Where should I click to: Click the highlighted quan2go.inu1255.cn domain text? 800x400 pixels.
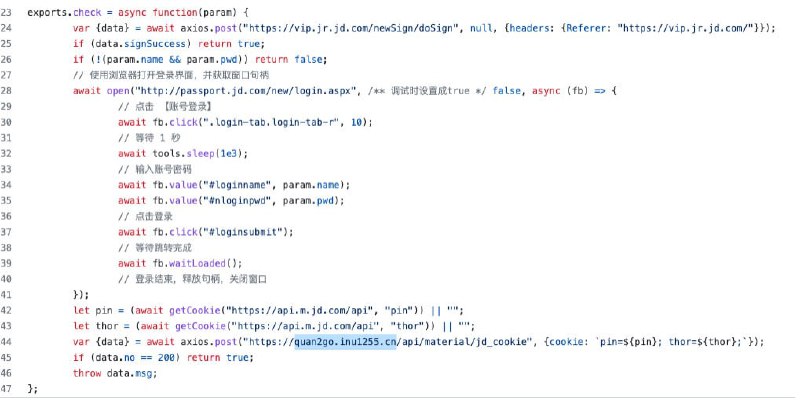[x=344, y=341]
